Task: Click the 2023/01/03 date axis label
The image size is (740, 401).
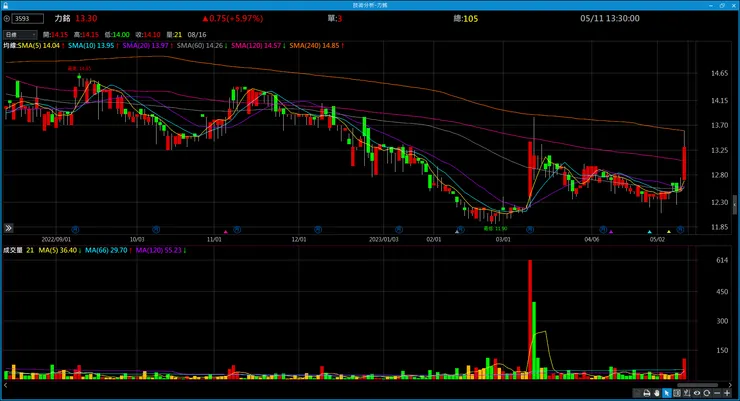Action: pos(384,239)
